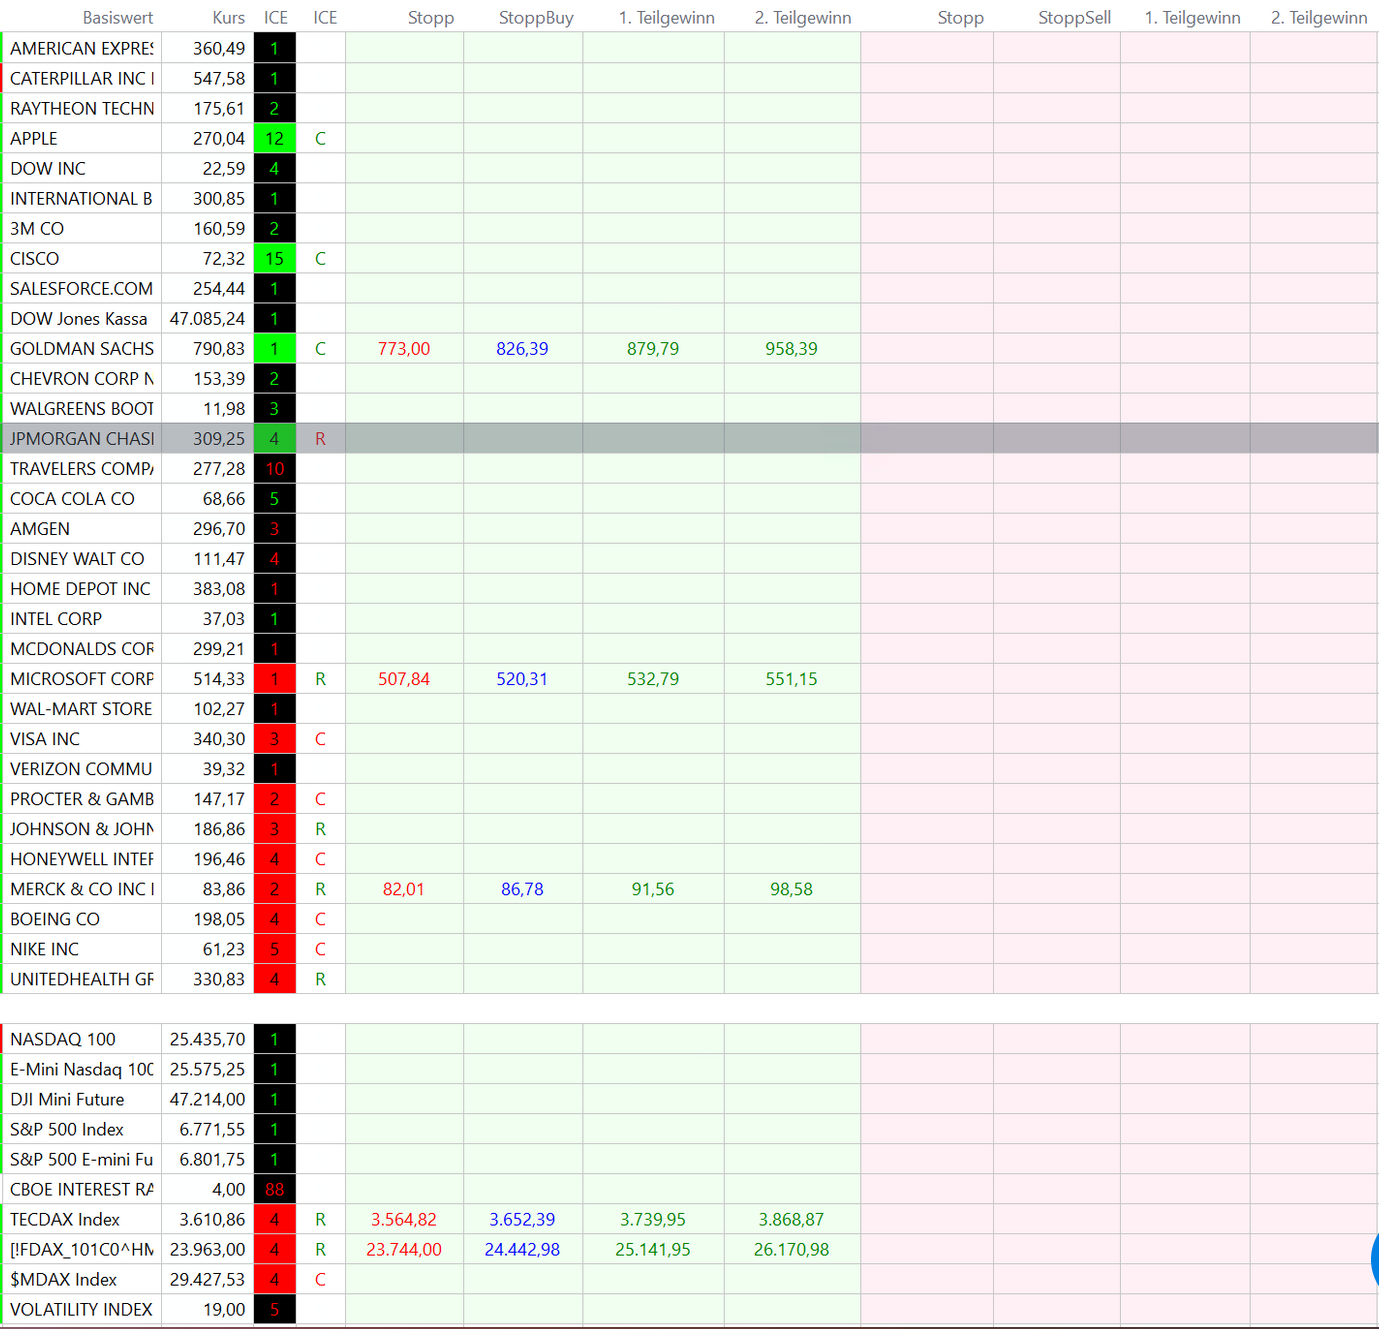The image size is (1379, 1329).
Task: Click NASDAQ 100 price 25.435,70
Action: pos(208,1039)
